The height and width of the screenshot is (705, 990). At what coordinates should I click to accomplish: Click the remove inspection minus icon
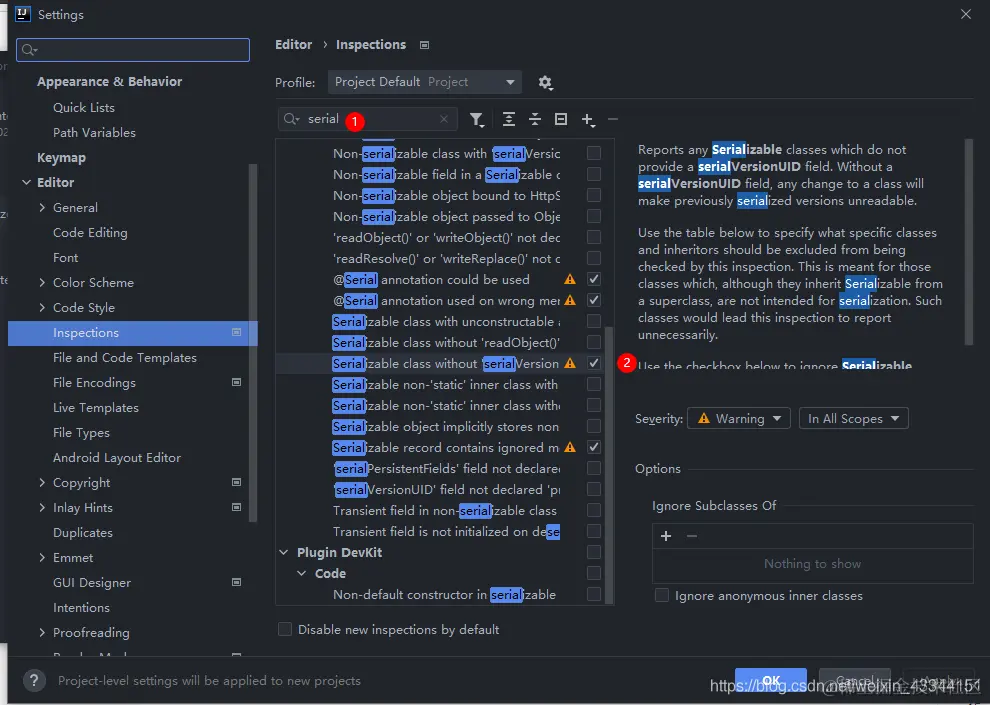[612, 119]
